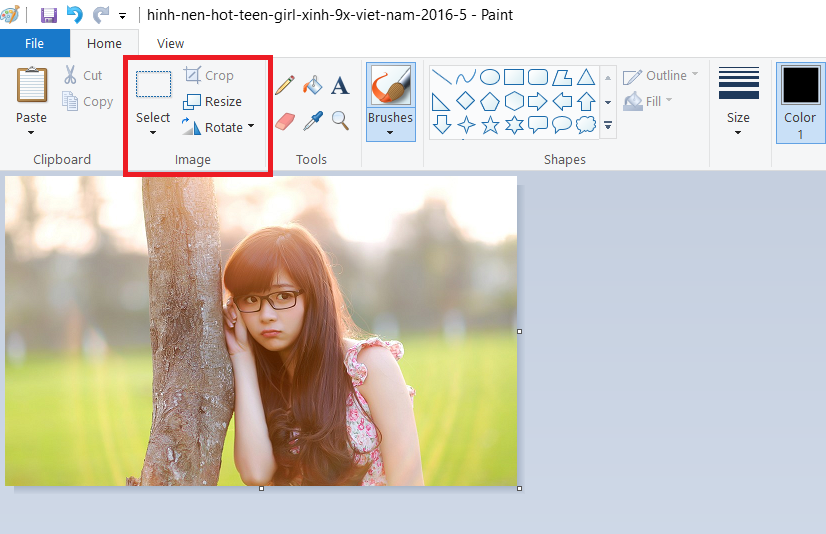Expand the Select dropdown arrow
826x534 pixels.
pos(153,132)
